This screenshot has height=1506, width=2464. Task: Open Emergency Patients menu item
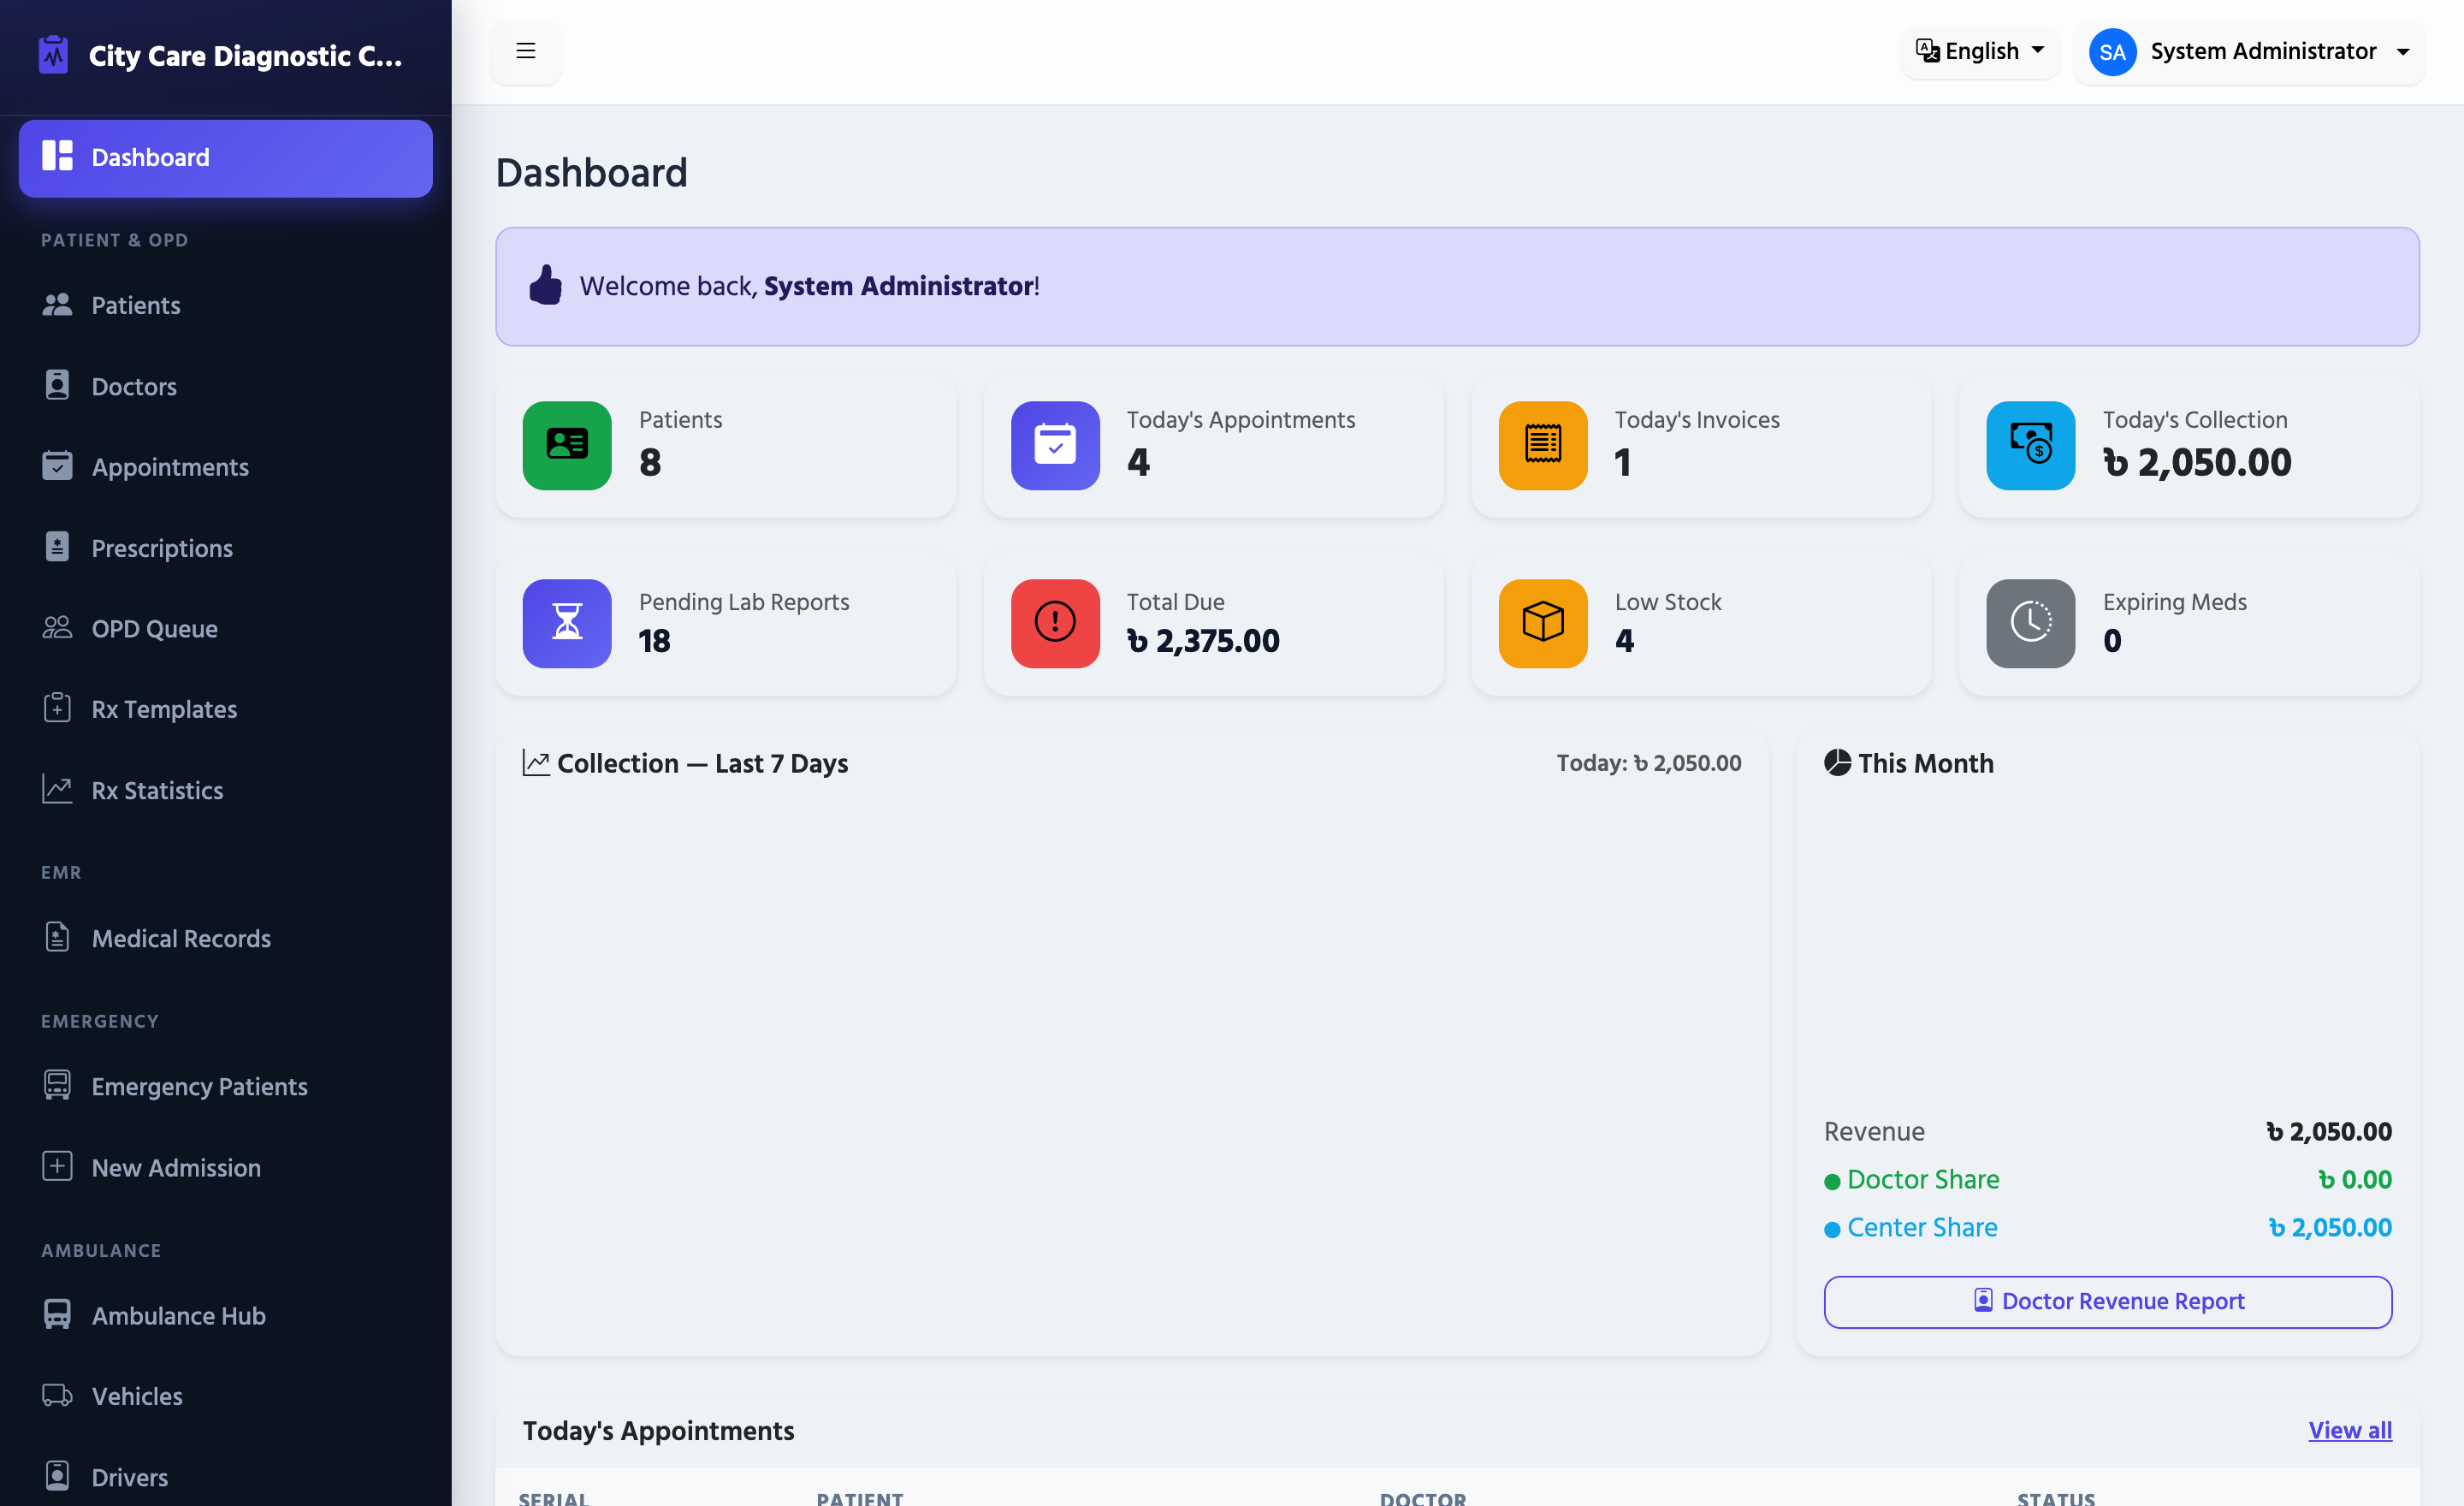point(226,1085)
